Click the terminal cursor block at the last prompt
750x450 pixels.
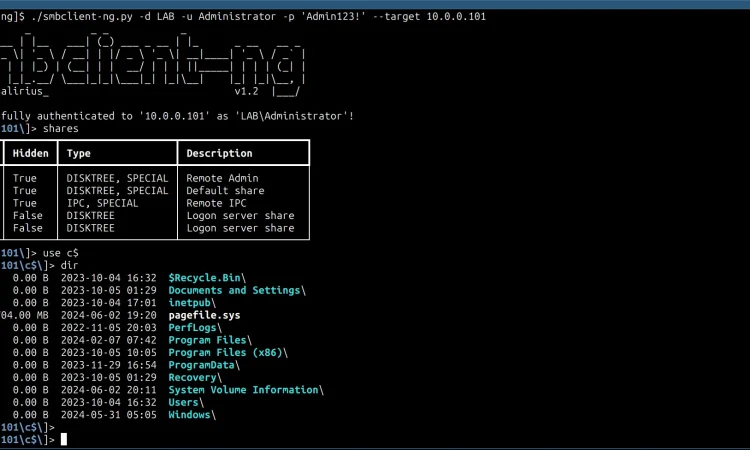point(64,439)
